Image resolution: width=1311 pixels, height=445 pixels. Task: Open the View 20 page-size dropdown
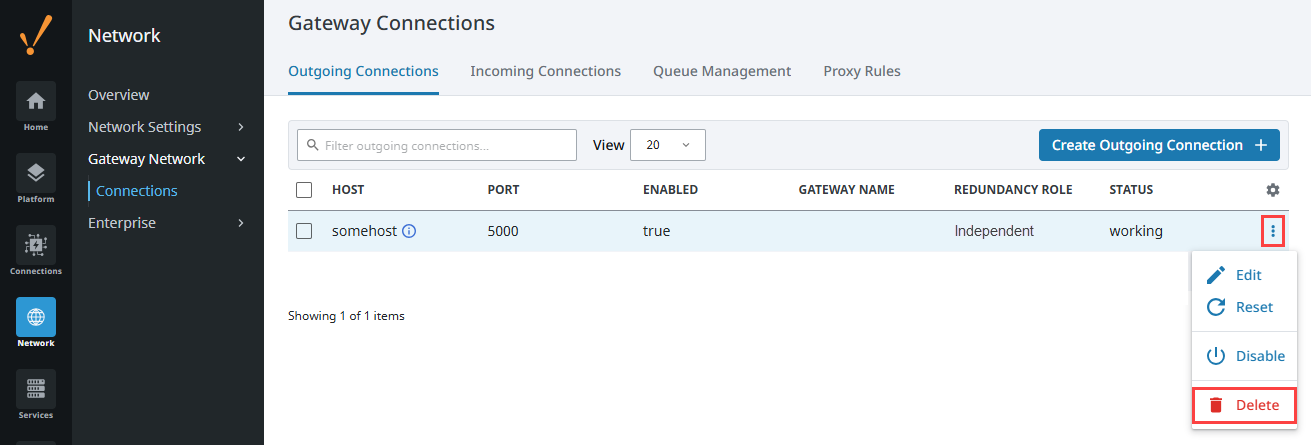point(668,145)
